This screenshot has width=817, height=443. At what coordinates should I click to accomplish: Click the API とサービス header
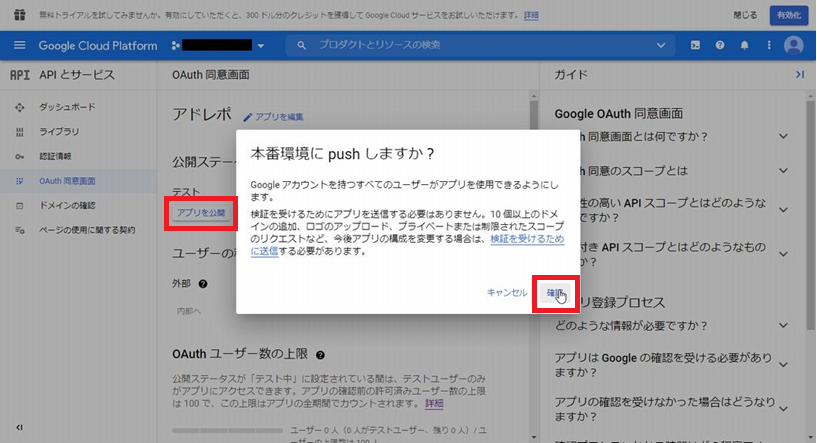77,75
